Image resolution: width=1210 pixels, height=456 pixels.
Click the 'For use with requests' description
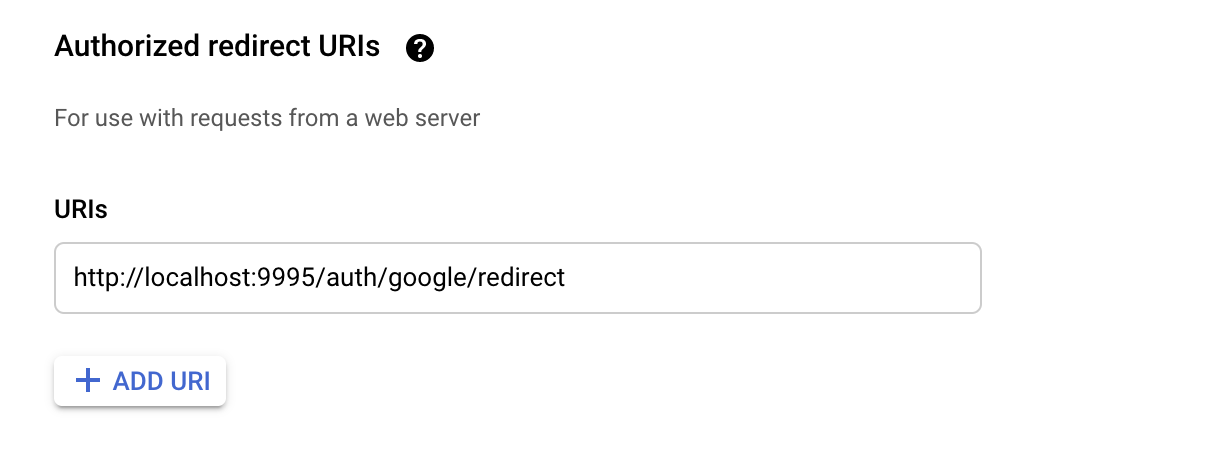click(267, 118)
